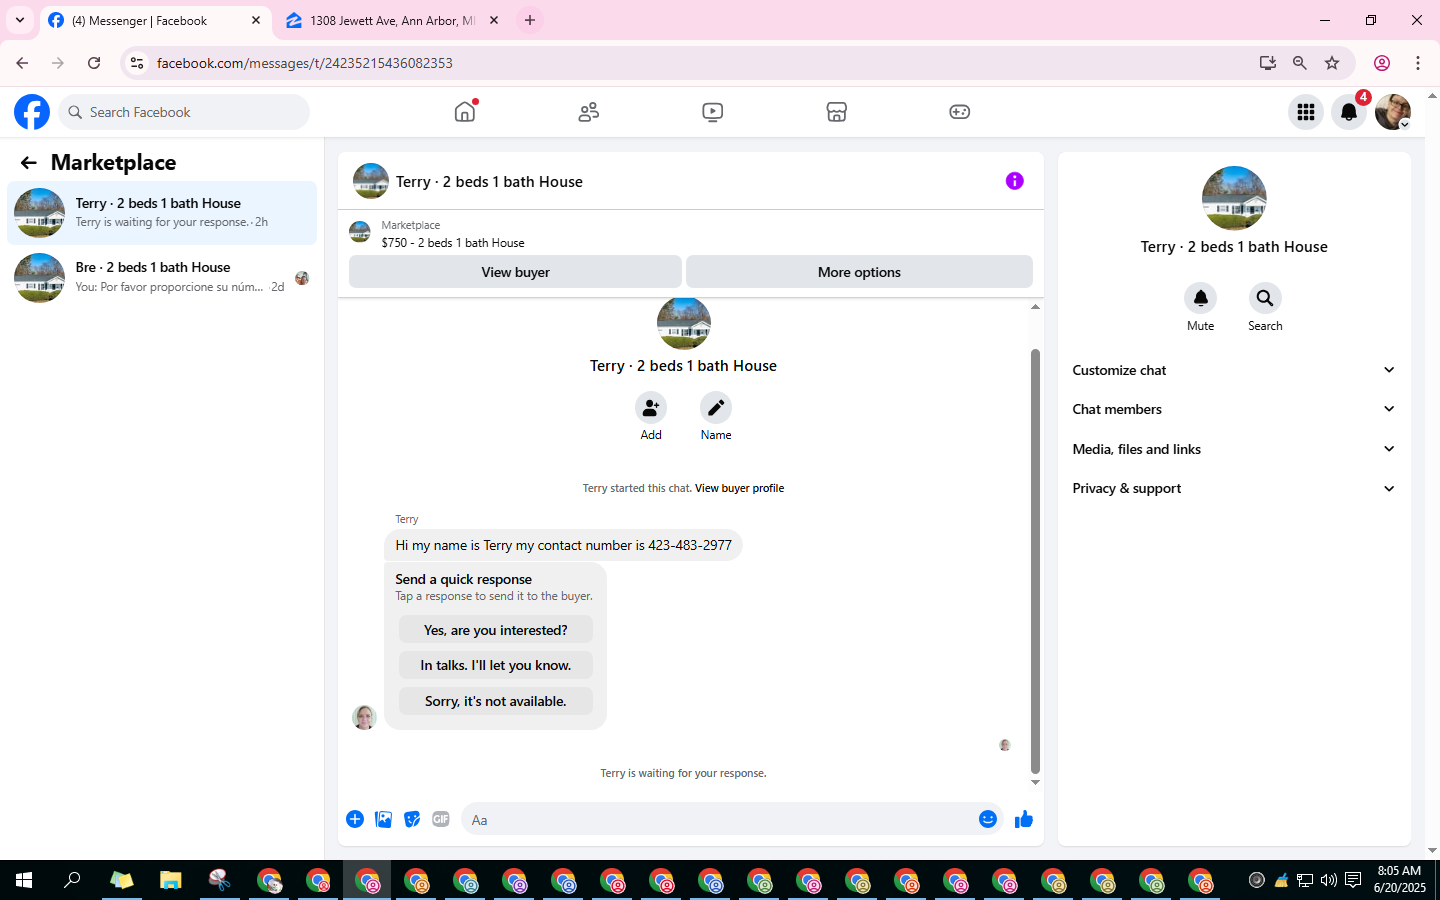Image resolution: width=1440 pixels, height=900 pixels.
Task: Expand the Customize chat section
Action: click(1234, 370)
